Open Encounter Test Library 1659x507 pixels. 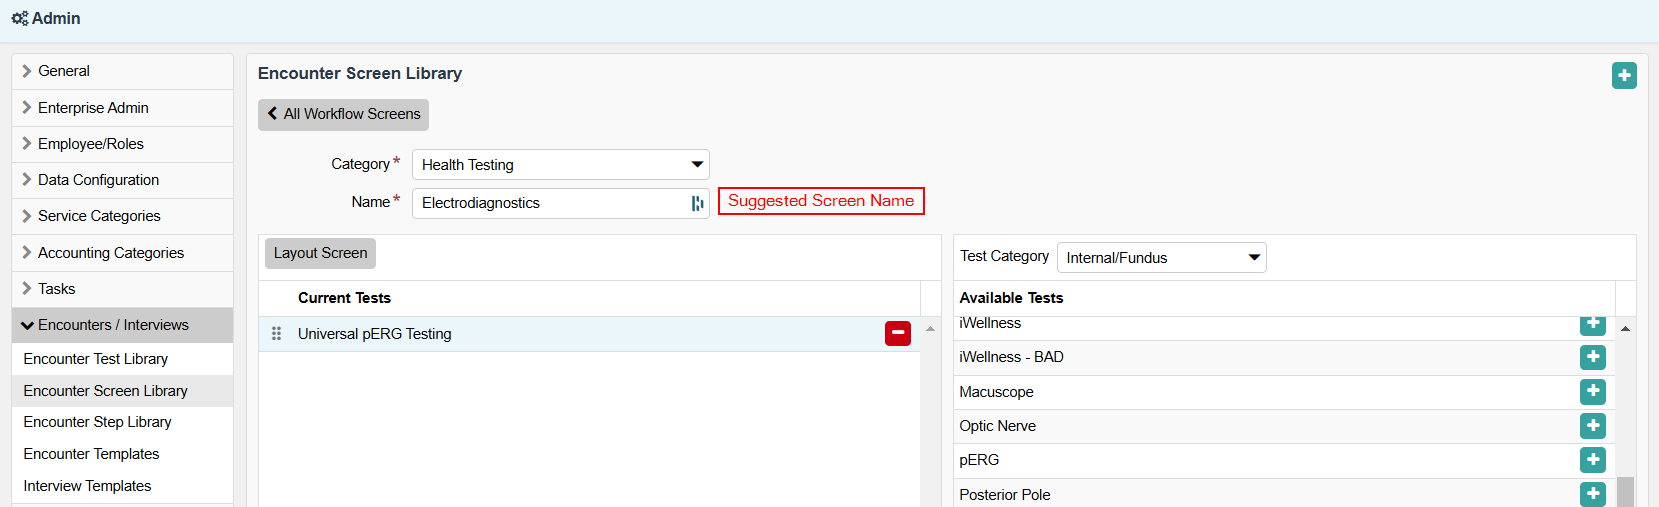coord(96,359)
